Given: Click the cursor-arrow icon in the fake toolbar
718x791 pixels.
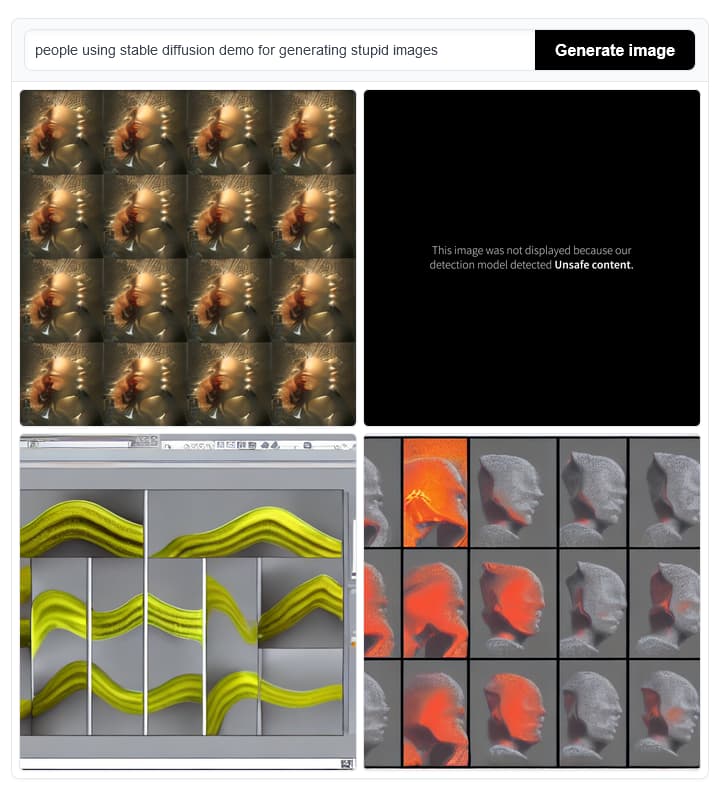Looking at the screenshot, I should pos(167,446).
